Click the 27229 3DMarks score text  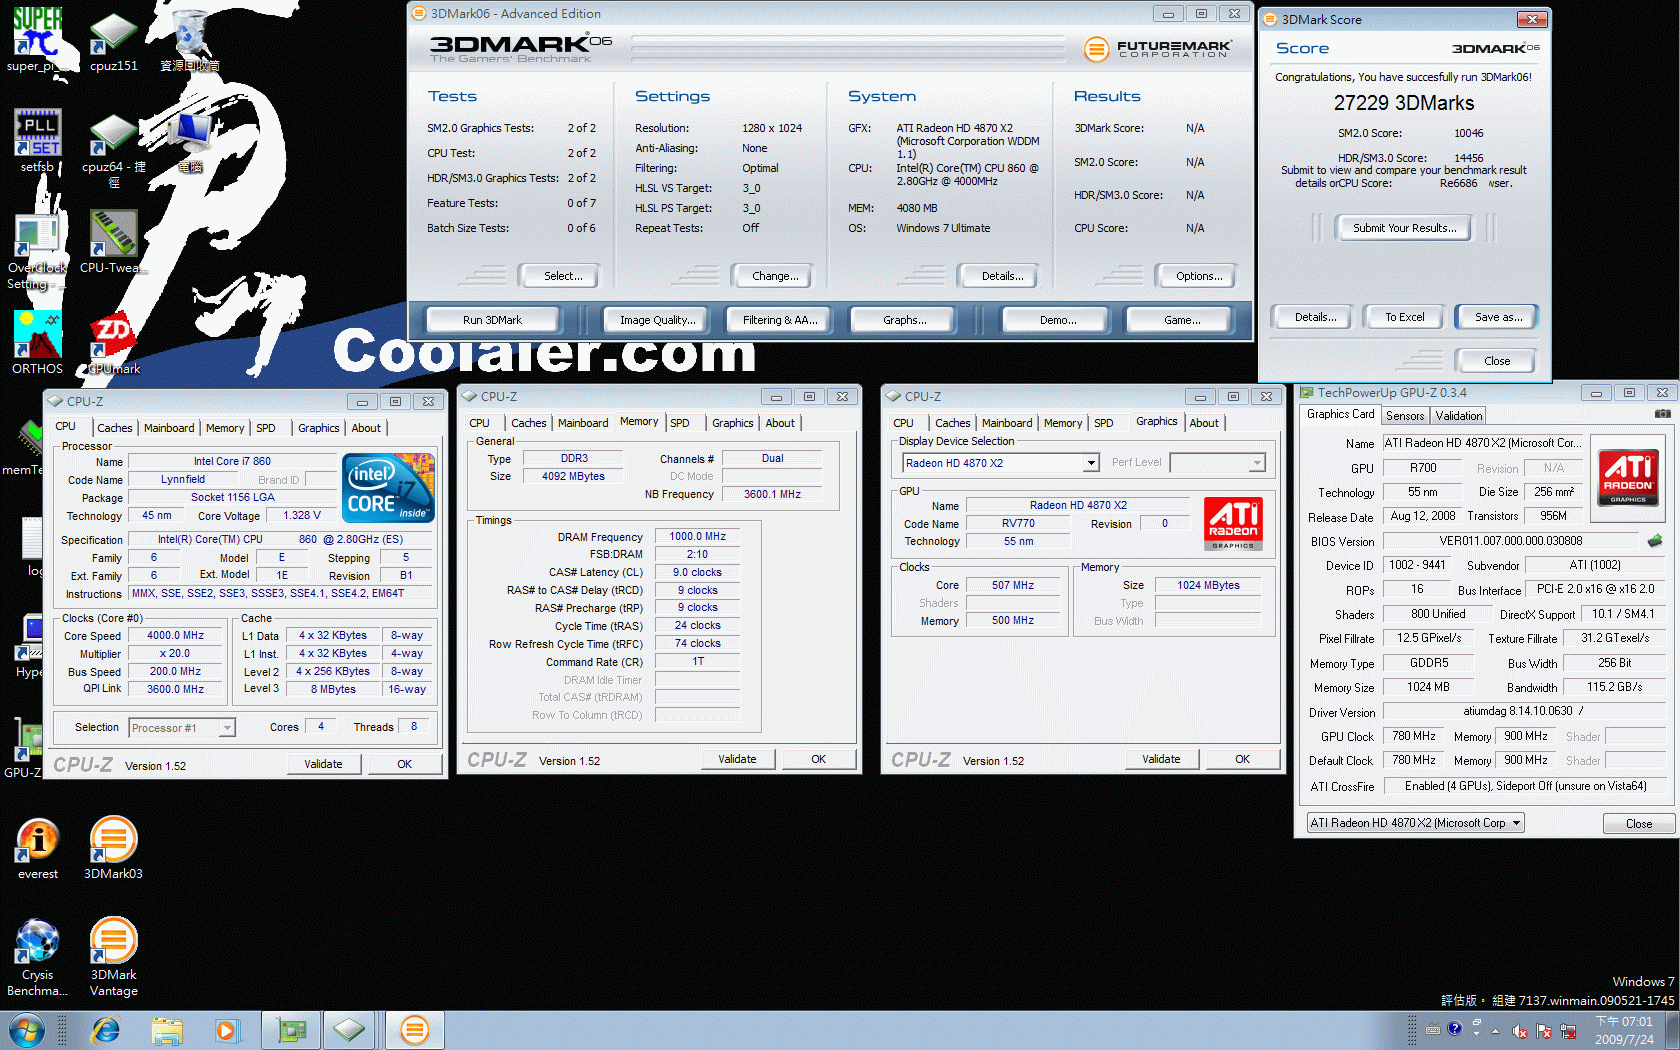click(1404, 103)
